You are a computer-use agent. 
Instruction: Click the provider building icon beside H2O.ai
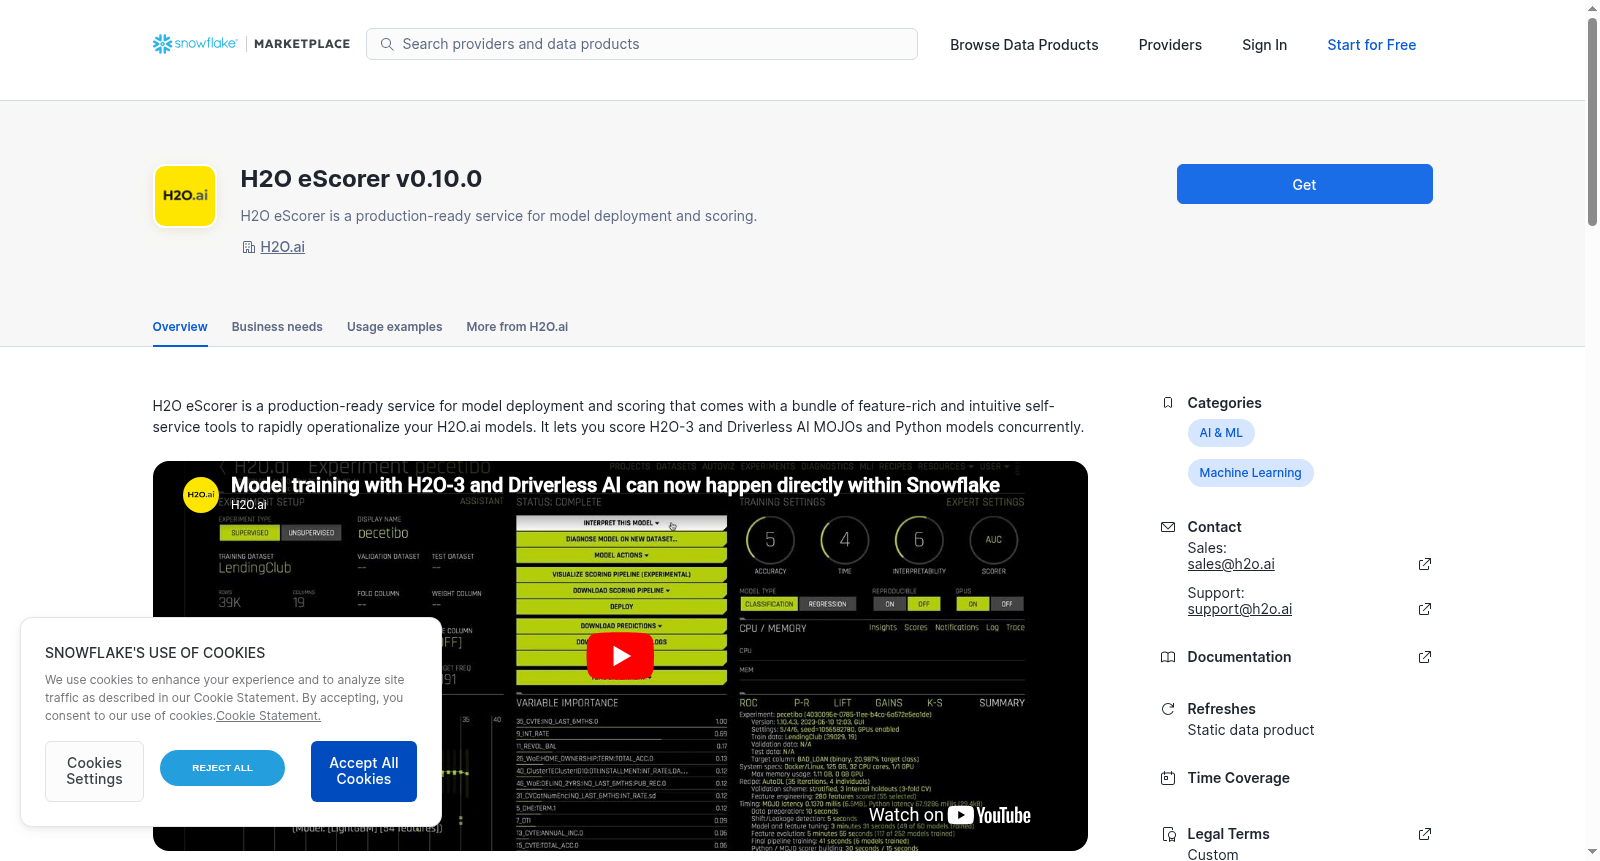click(x=248, y=247)
